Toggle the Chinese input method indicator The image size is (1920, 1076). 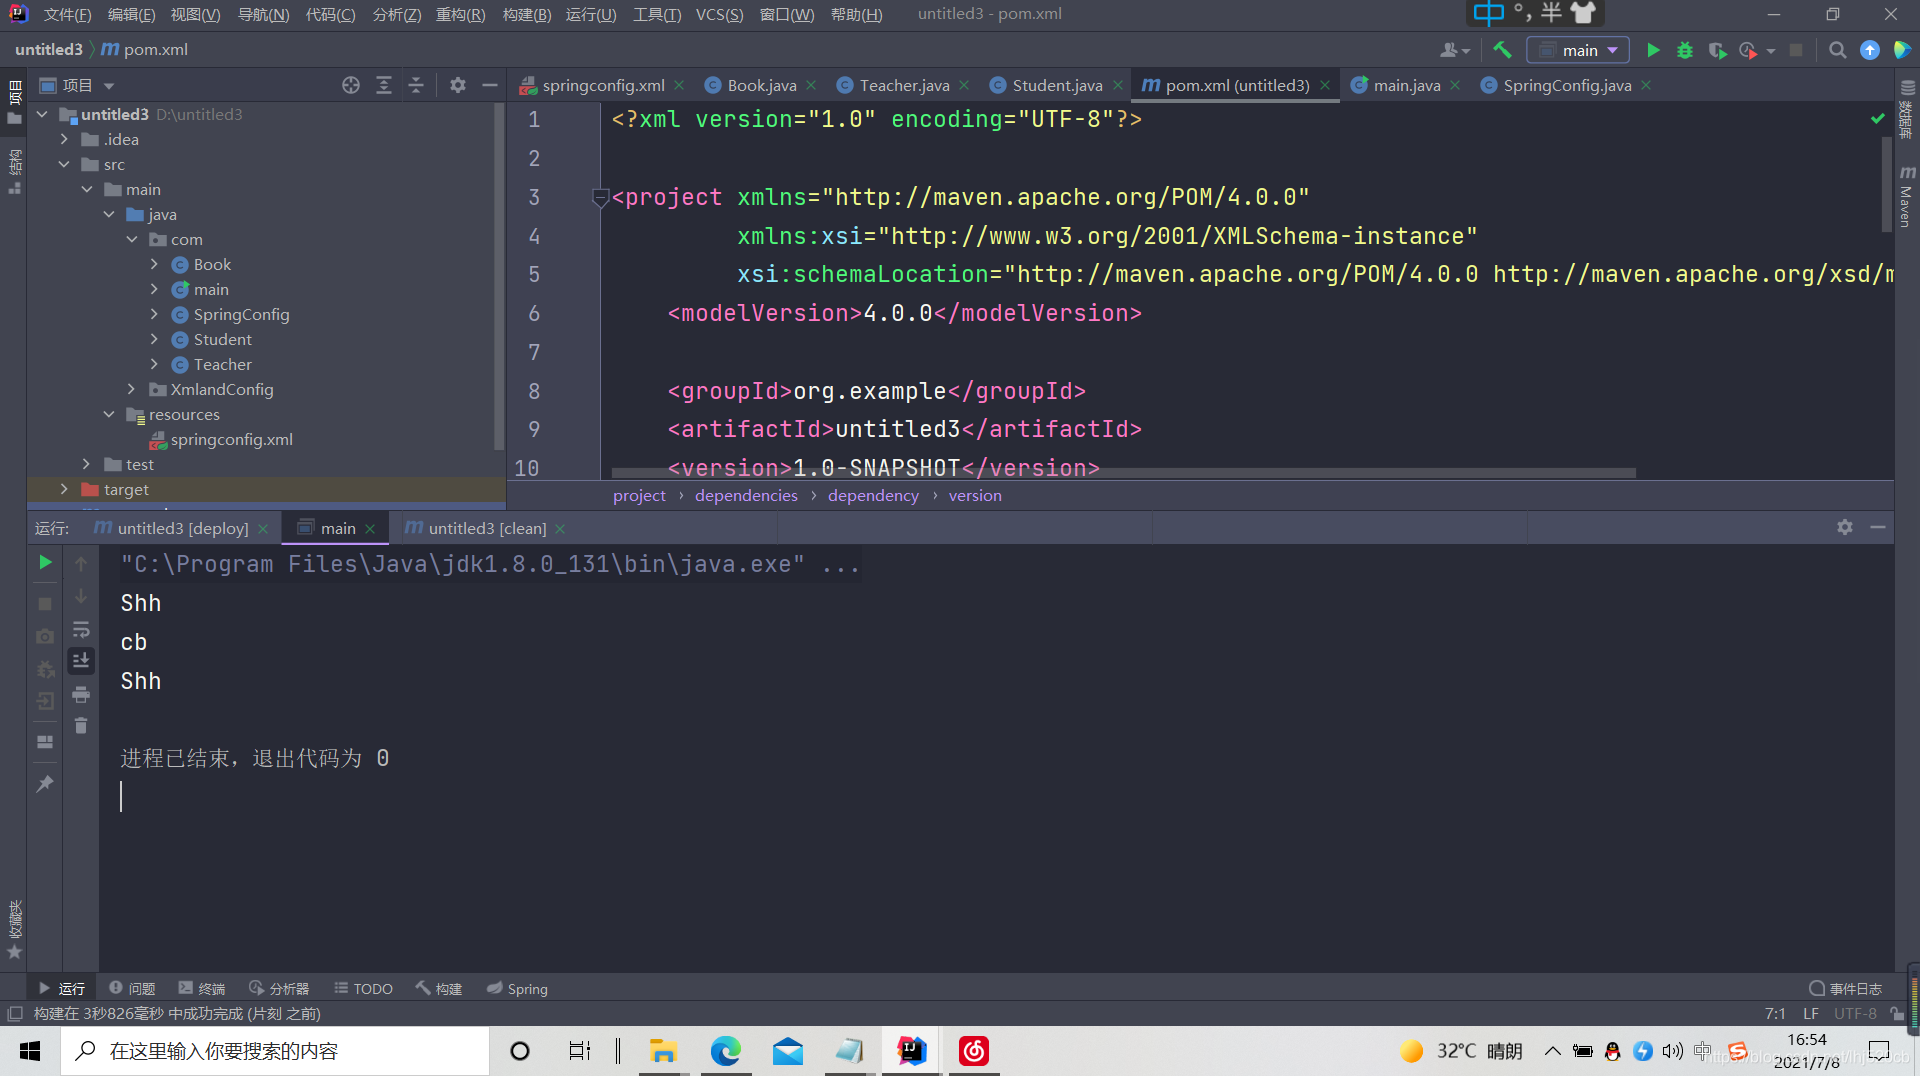coord(1489,13)
